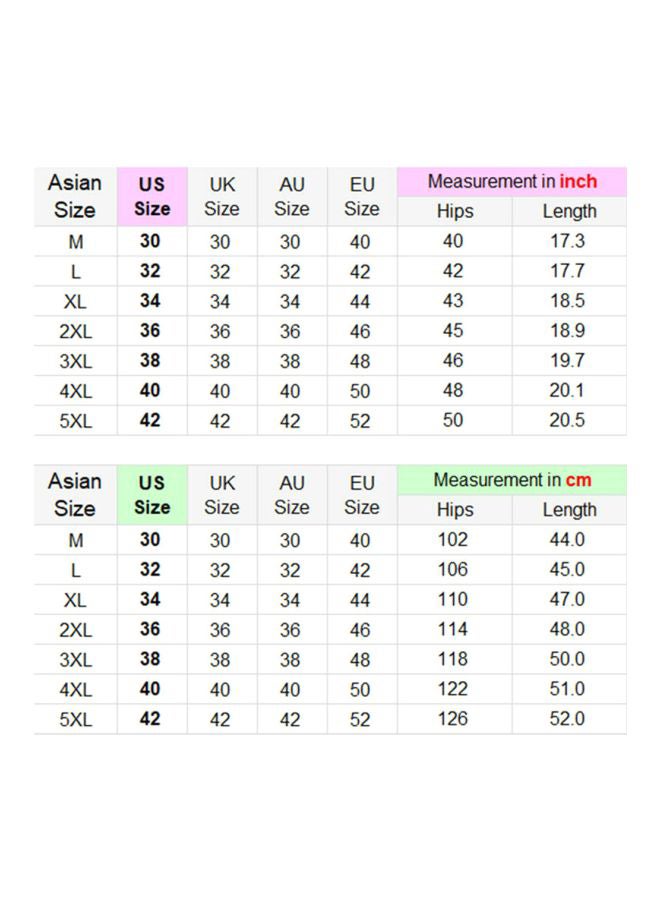Image resolution: width=660 pixels, height=900 pixels.
Task: Click the 5XL row in inch table
Action: pos(330,420)
